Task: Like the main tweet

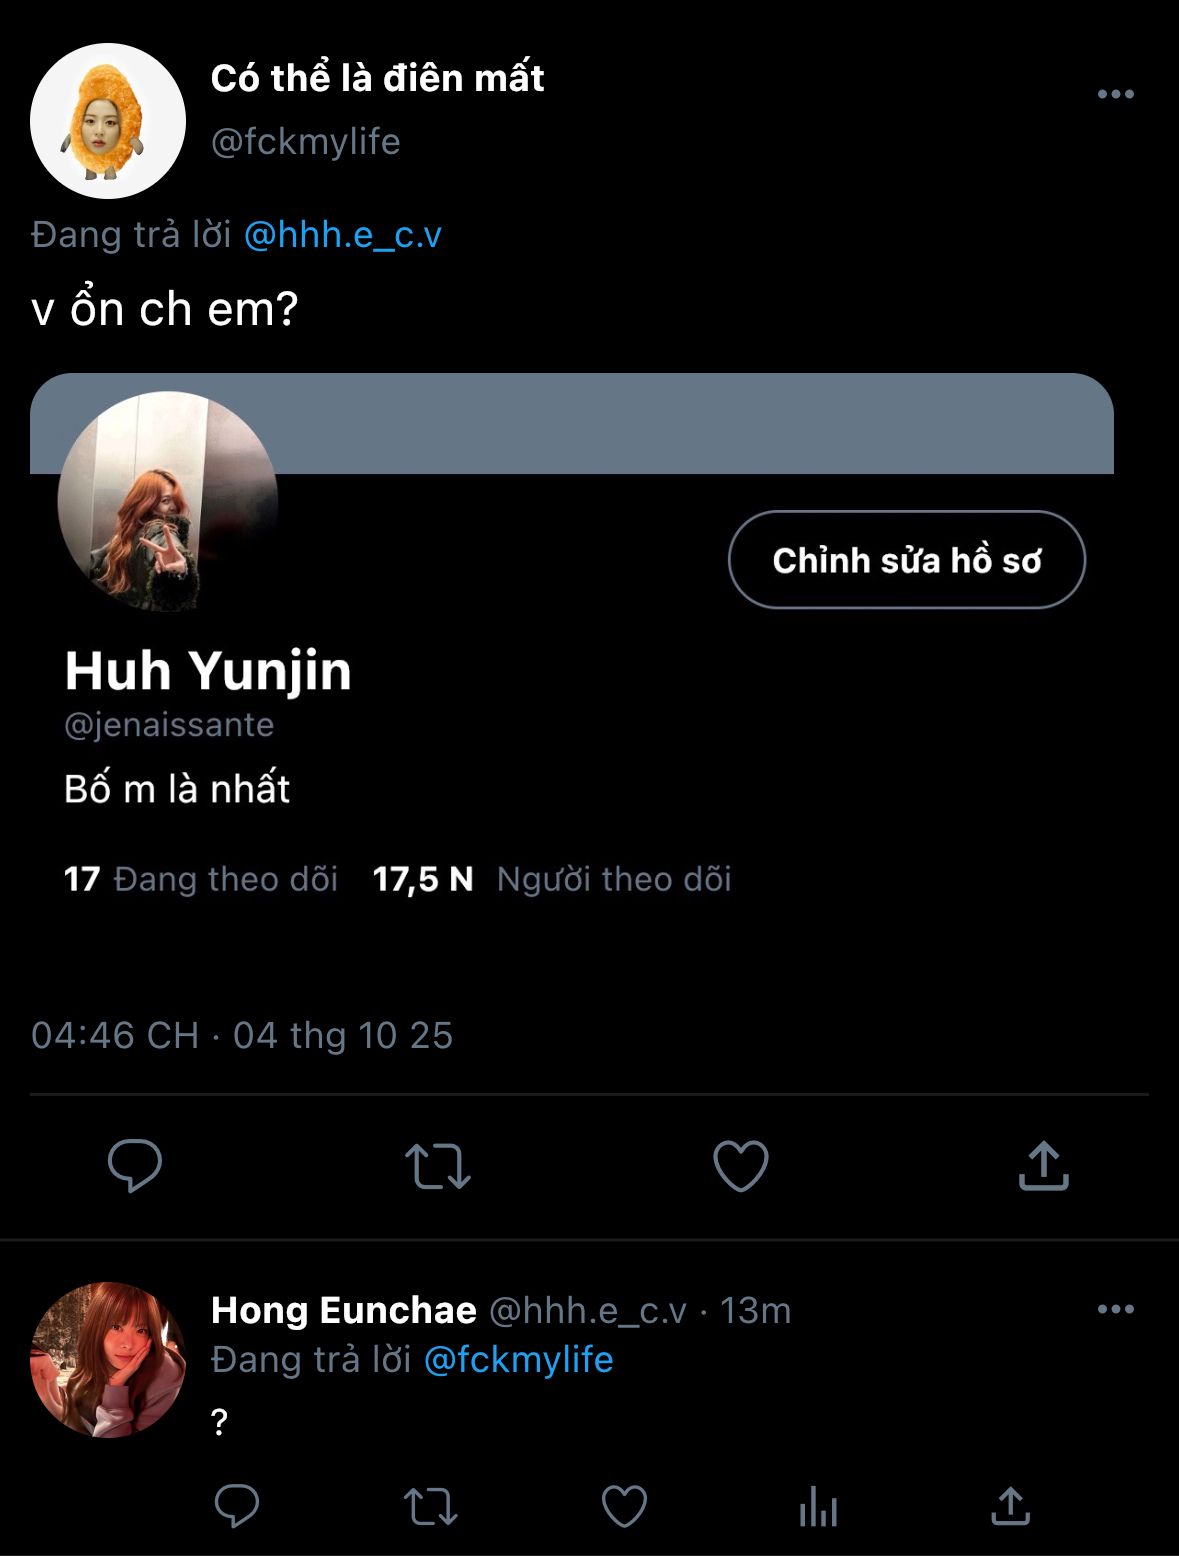Action: [x=740, y=1165]
